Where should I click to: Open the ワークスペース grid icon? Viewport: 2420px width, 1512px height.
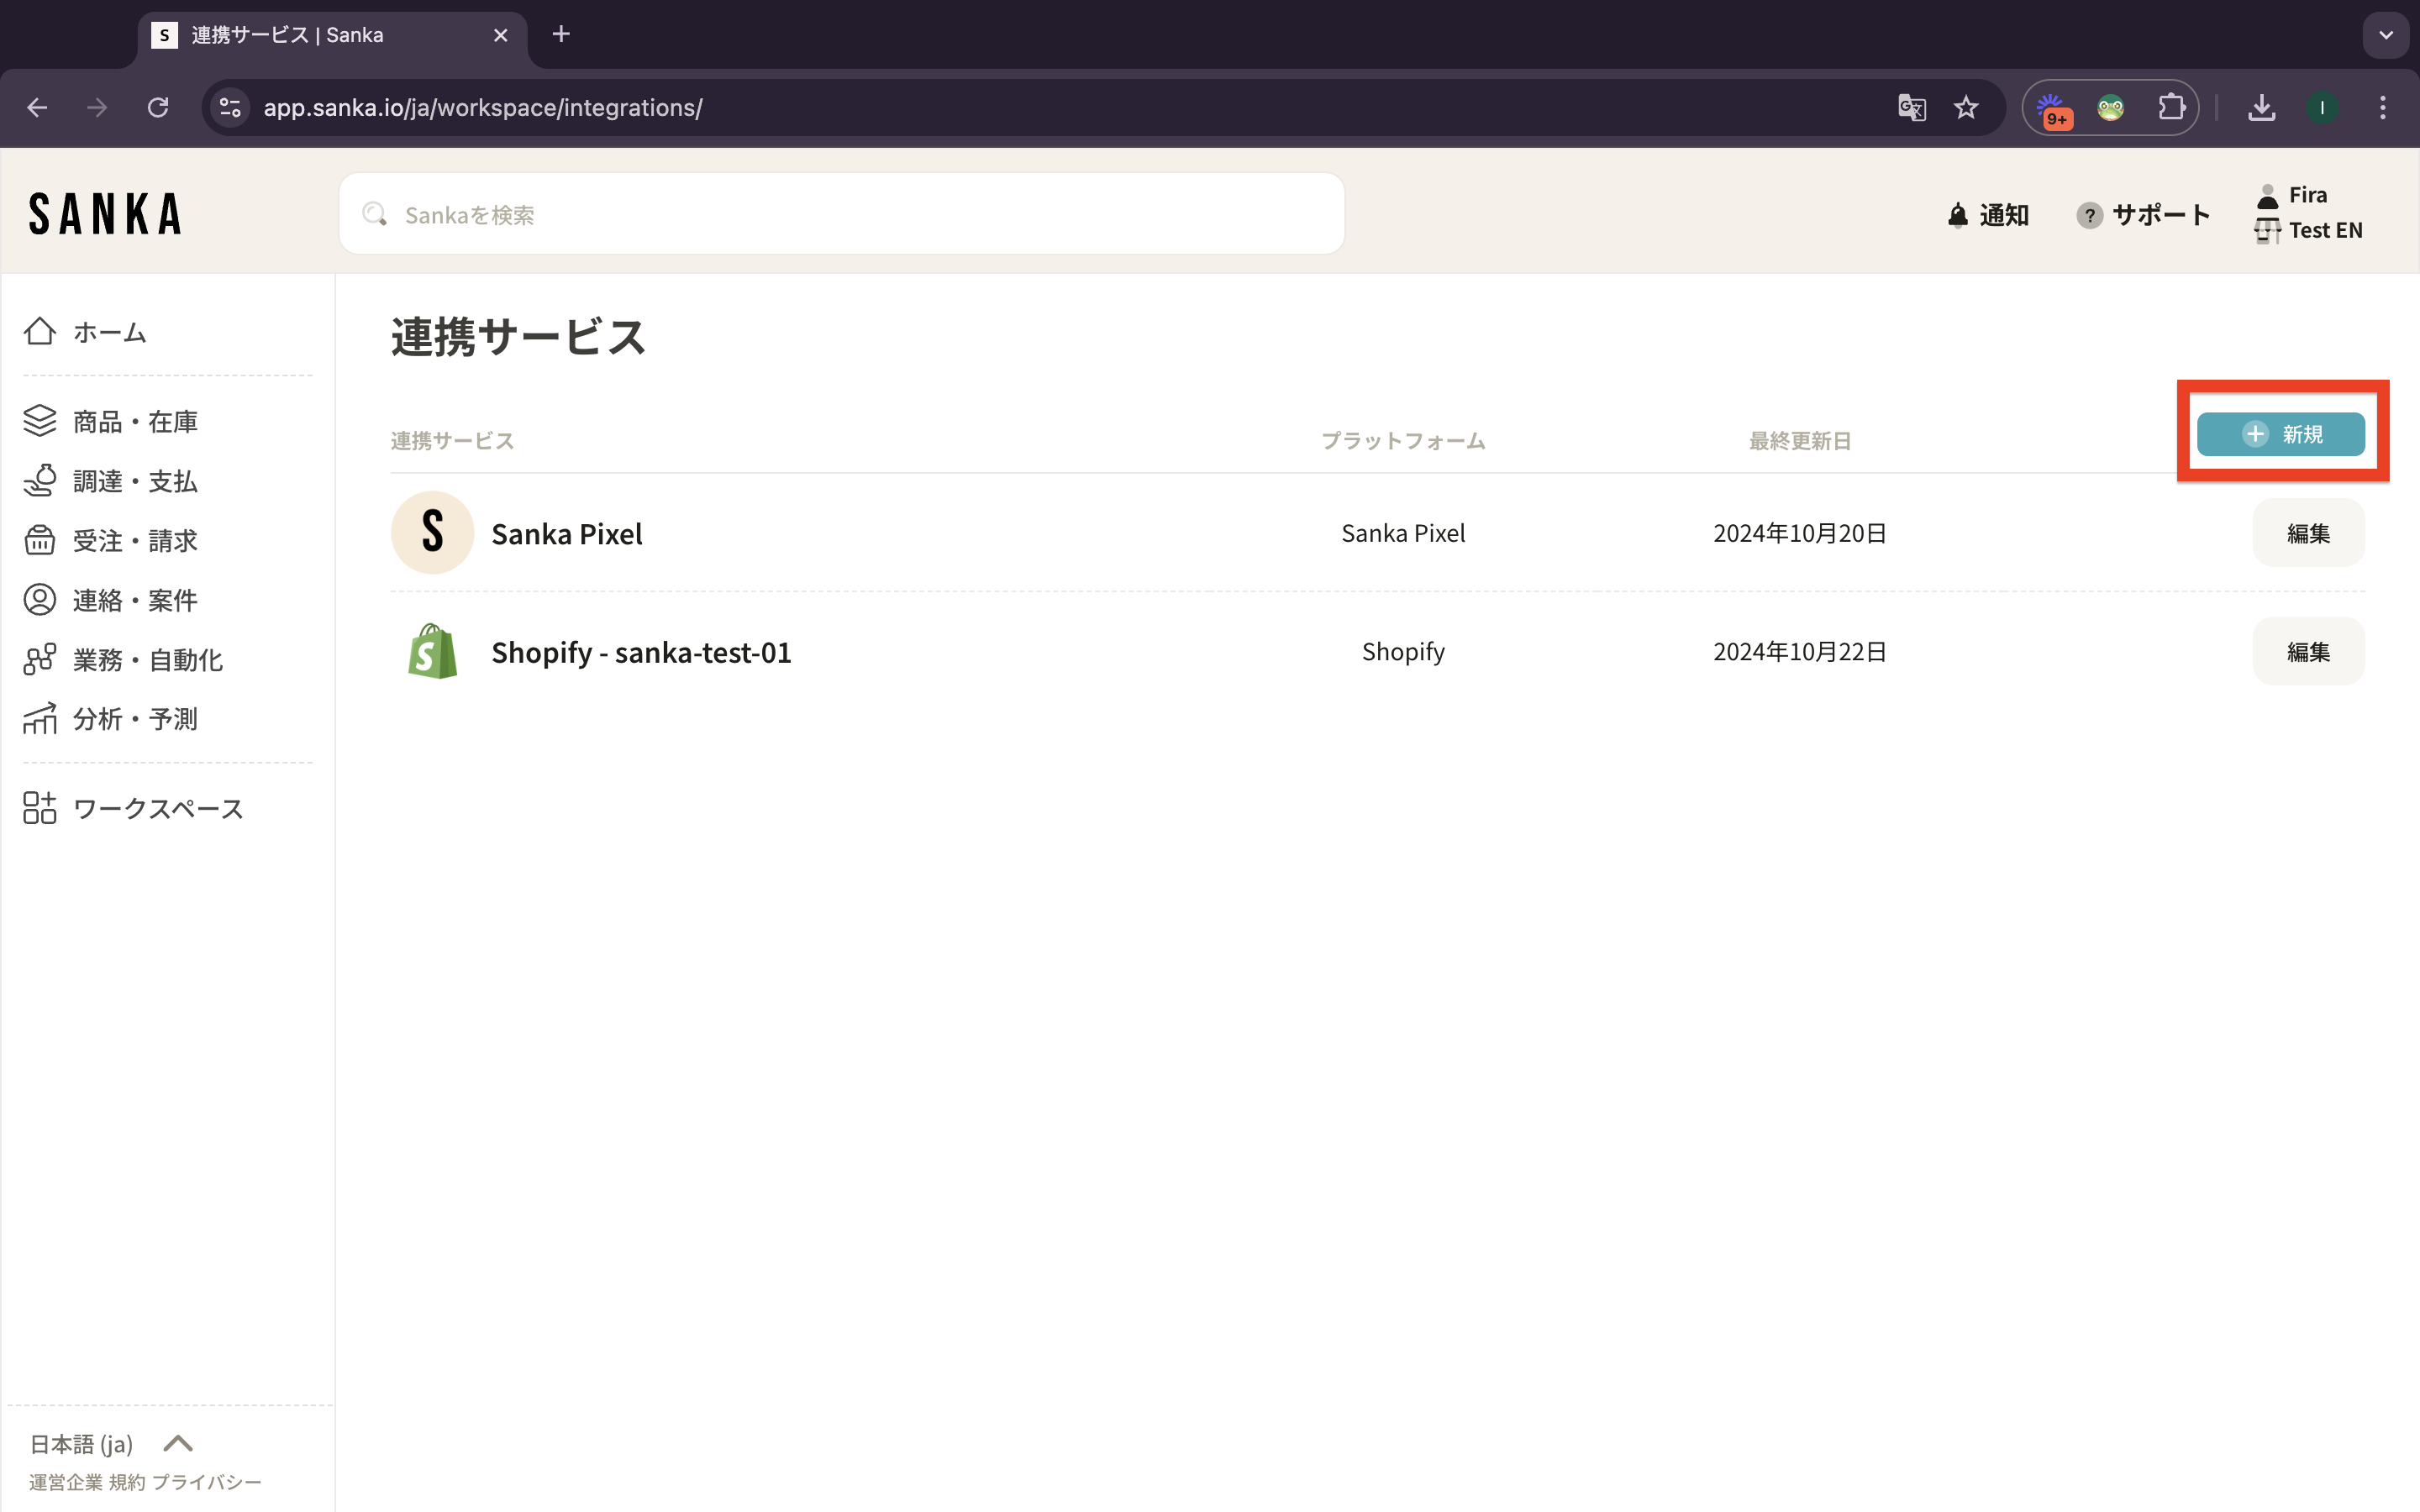(40, 808)
